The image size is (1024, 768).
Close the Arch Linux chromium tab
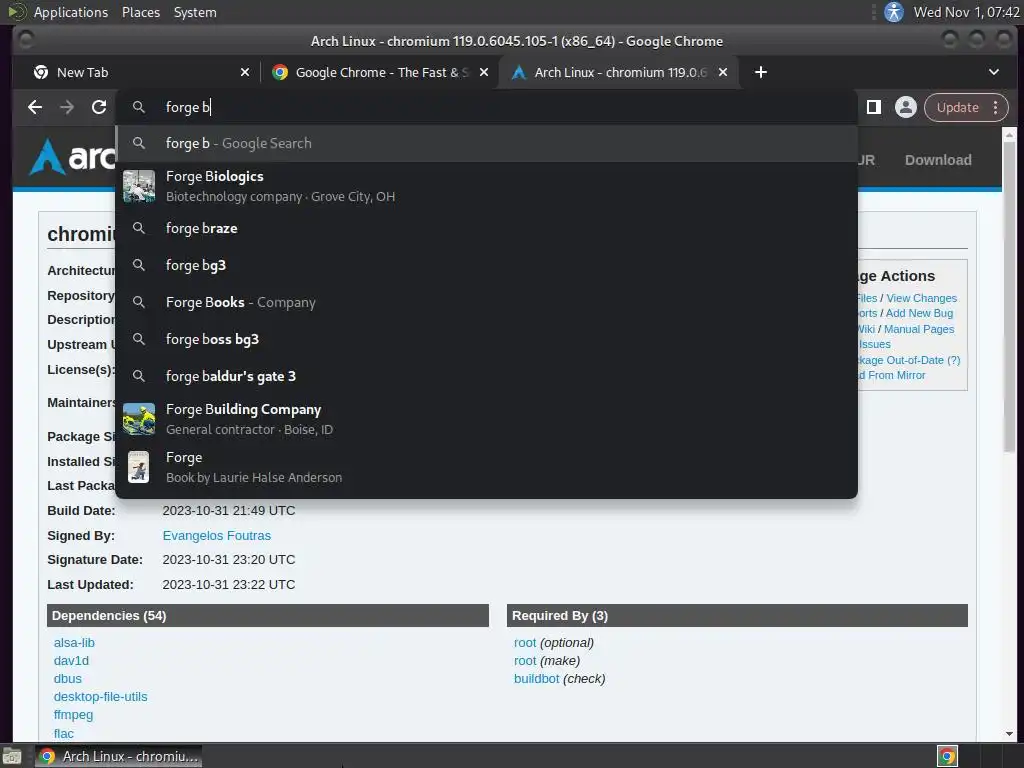tap(723, 72)
